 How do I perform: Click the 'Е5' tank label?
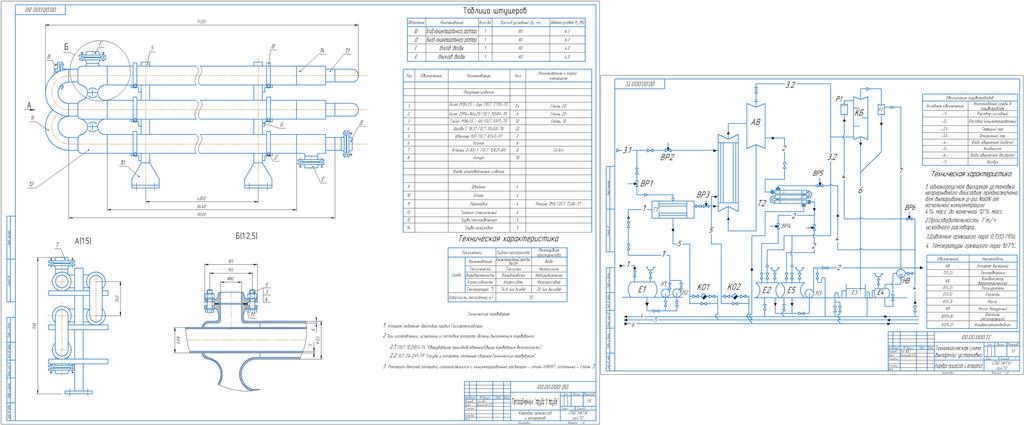792,288
